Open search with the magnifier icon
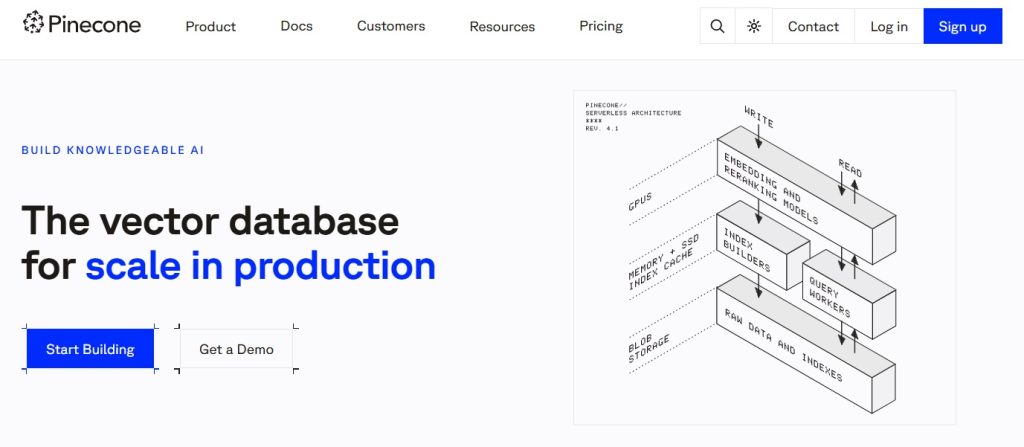This screenshot has height=447, width=1024. coord(717,26)
